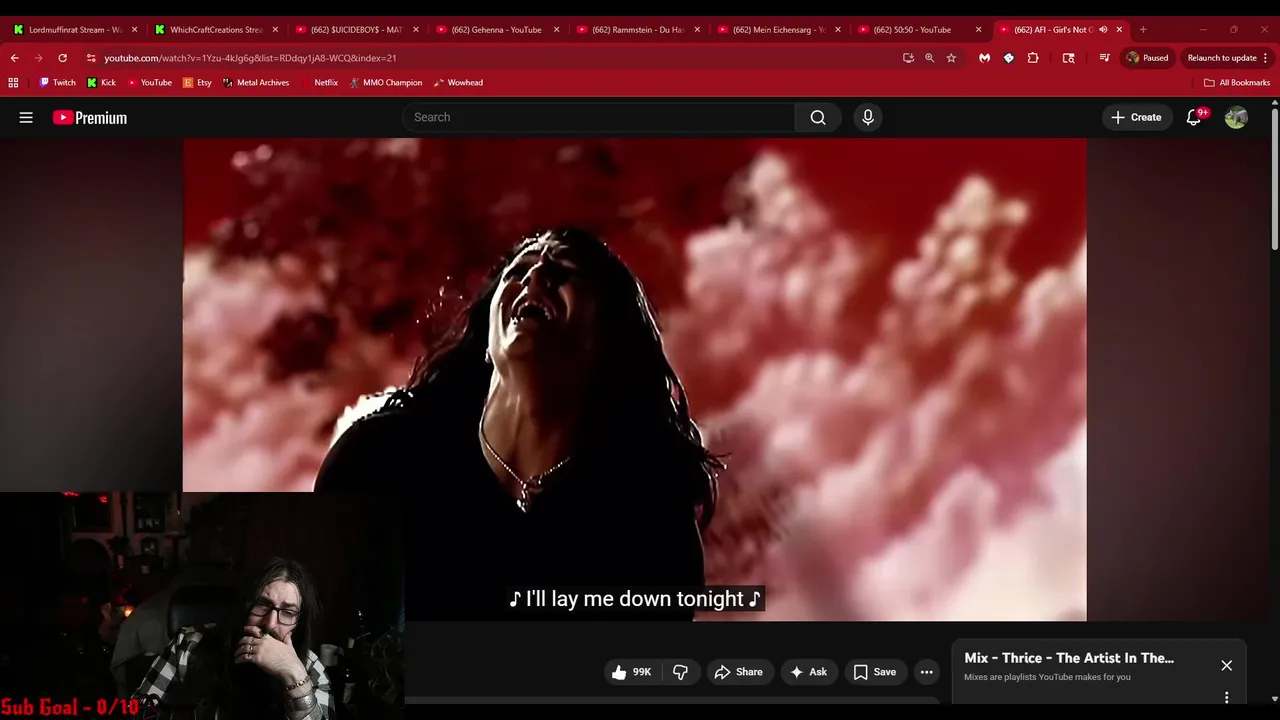Click the video player to pause

point(635,380)
